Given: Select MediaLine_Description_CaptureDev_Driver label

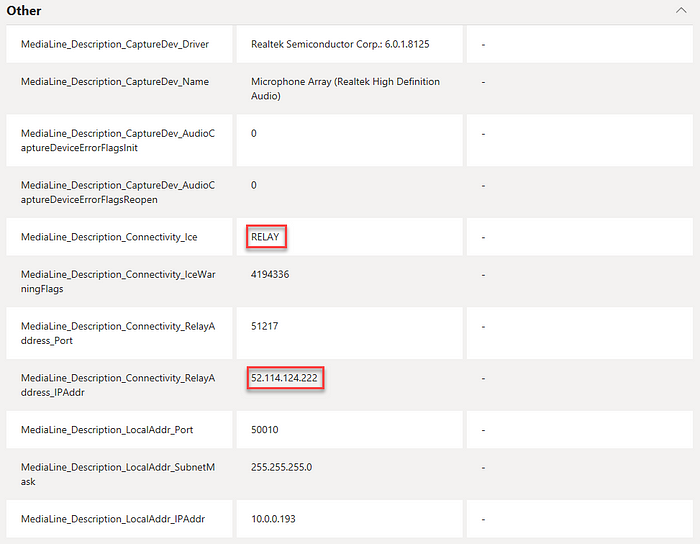Looking at the screenshot, I should (115, 44).
